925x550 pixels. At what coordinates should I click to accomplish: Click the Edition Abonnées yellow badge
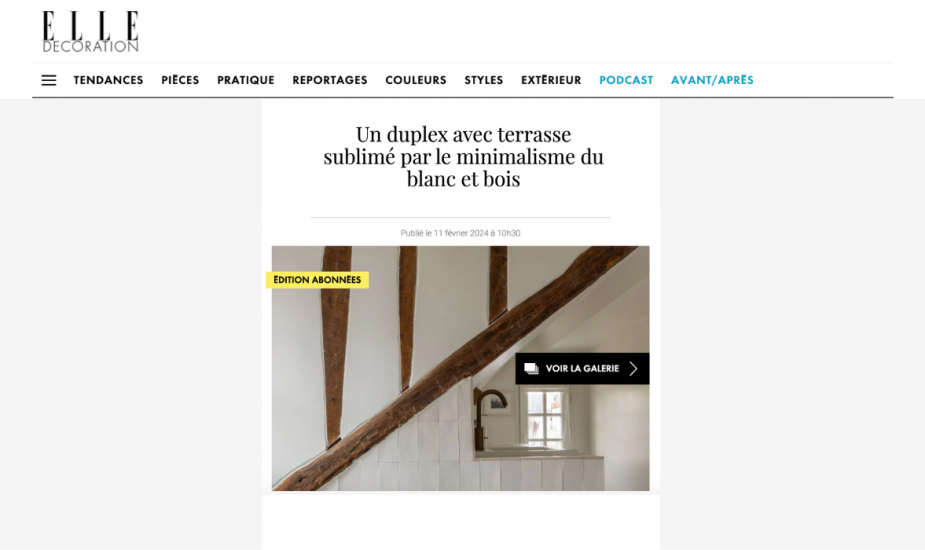coord(317,280)
